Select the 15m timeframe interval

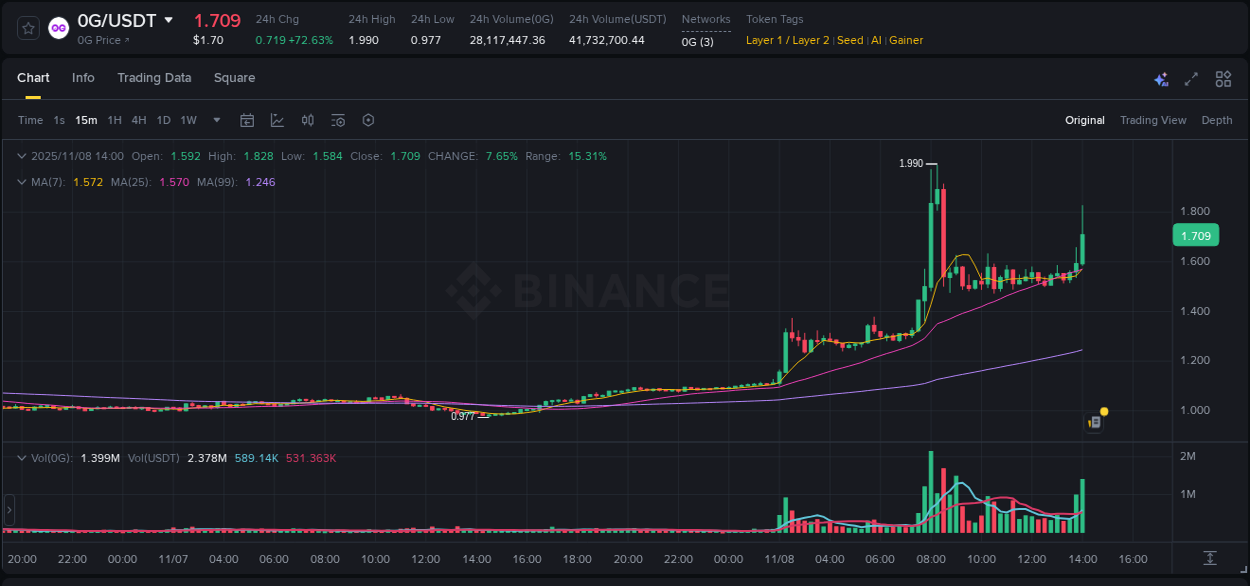click(86, 119)
